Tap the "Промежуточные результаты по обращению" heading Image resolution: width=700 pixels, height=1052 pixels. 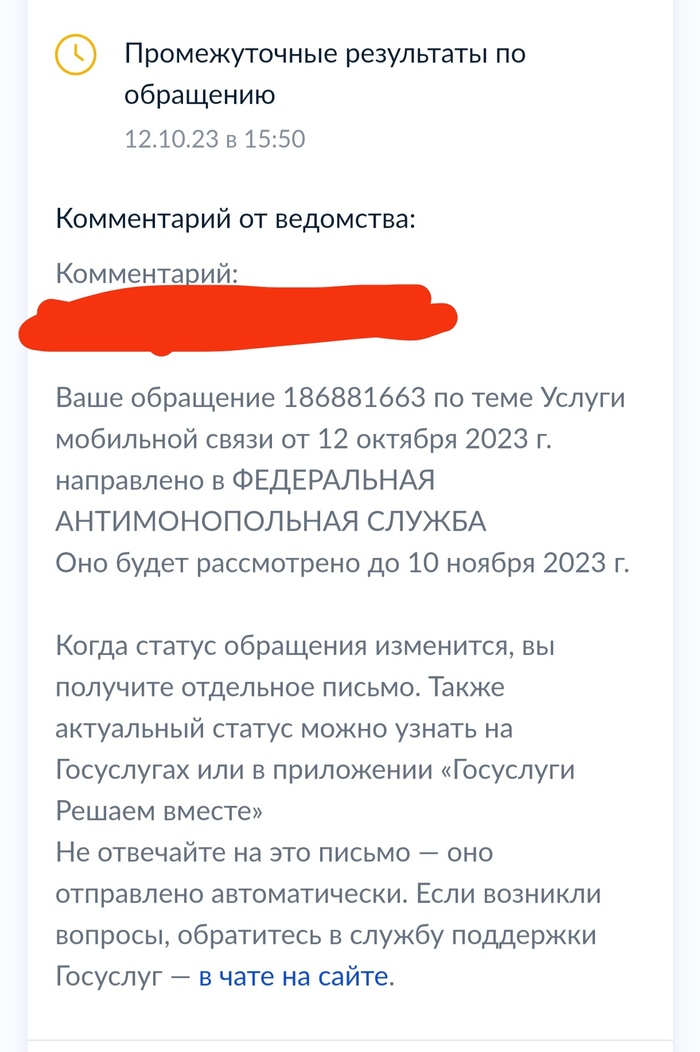point(324,73)
